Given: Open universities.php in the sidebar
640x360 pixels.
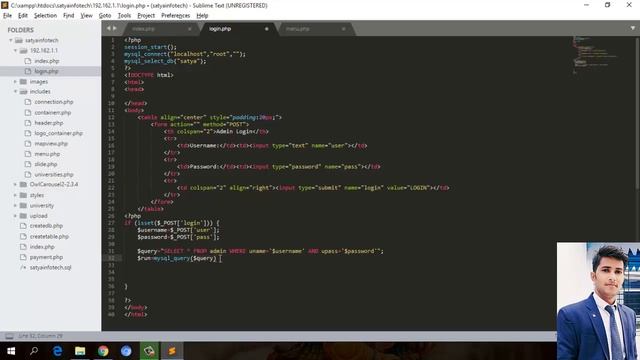Looking at the screenshot, I should (x=54, y=174).
